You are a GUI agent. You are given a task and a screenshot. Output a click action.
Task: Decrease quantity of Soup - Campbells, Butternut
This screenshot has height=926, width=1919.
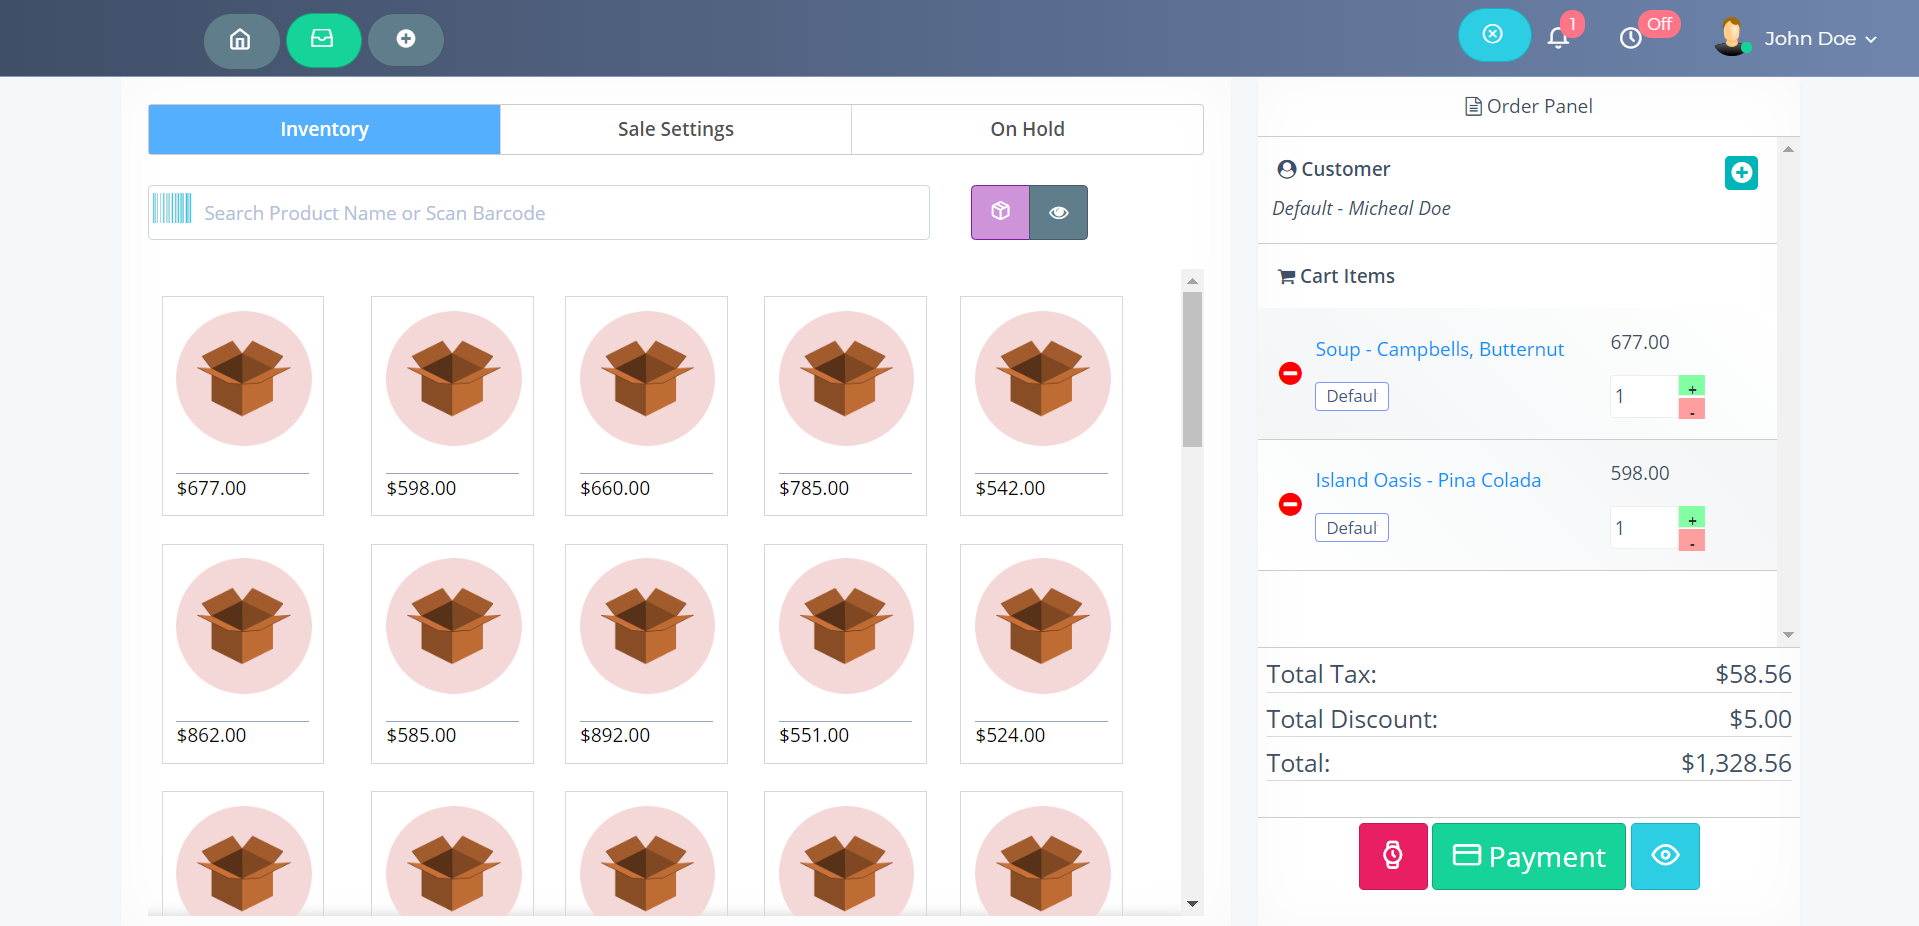pos(1691,409)
